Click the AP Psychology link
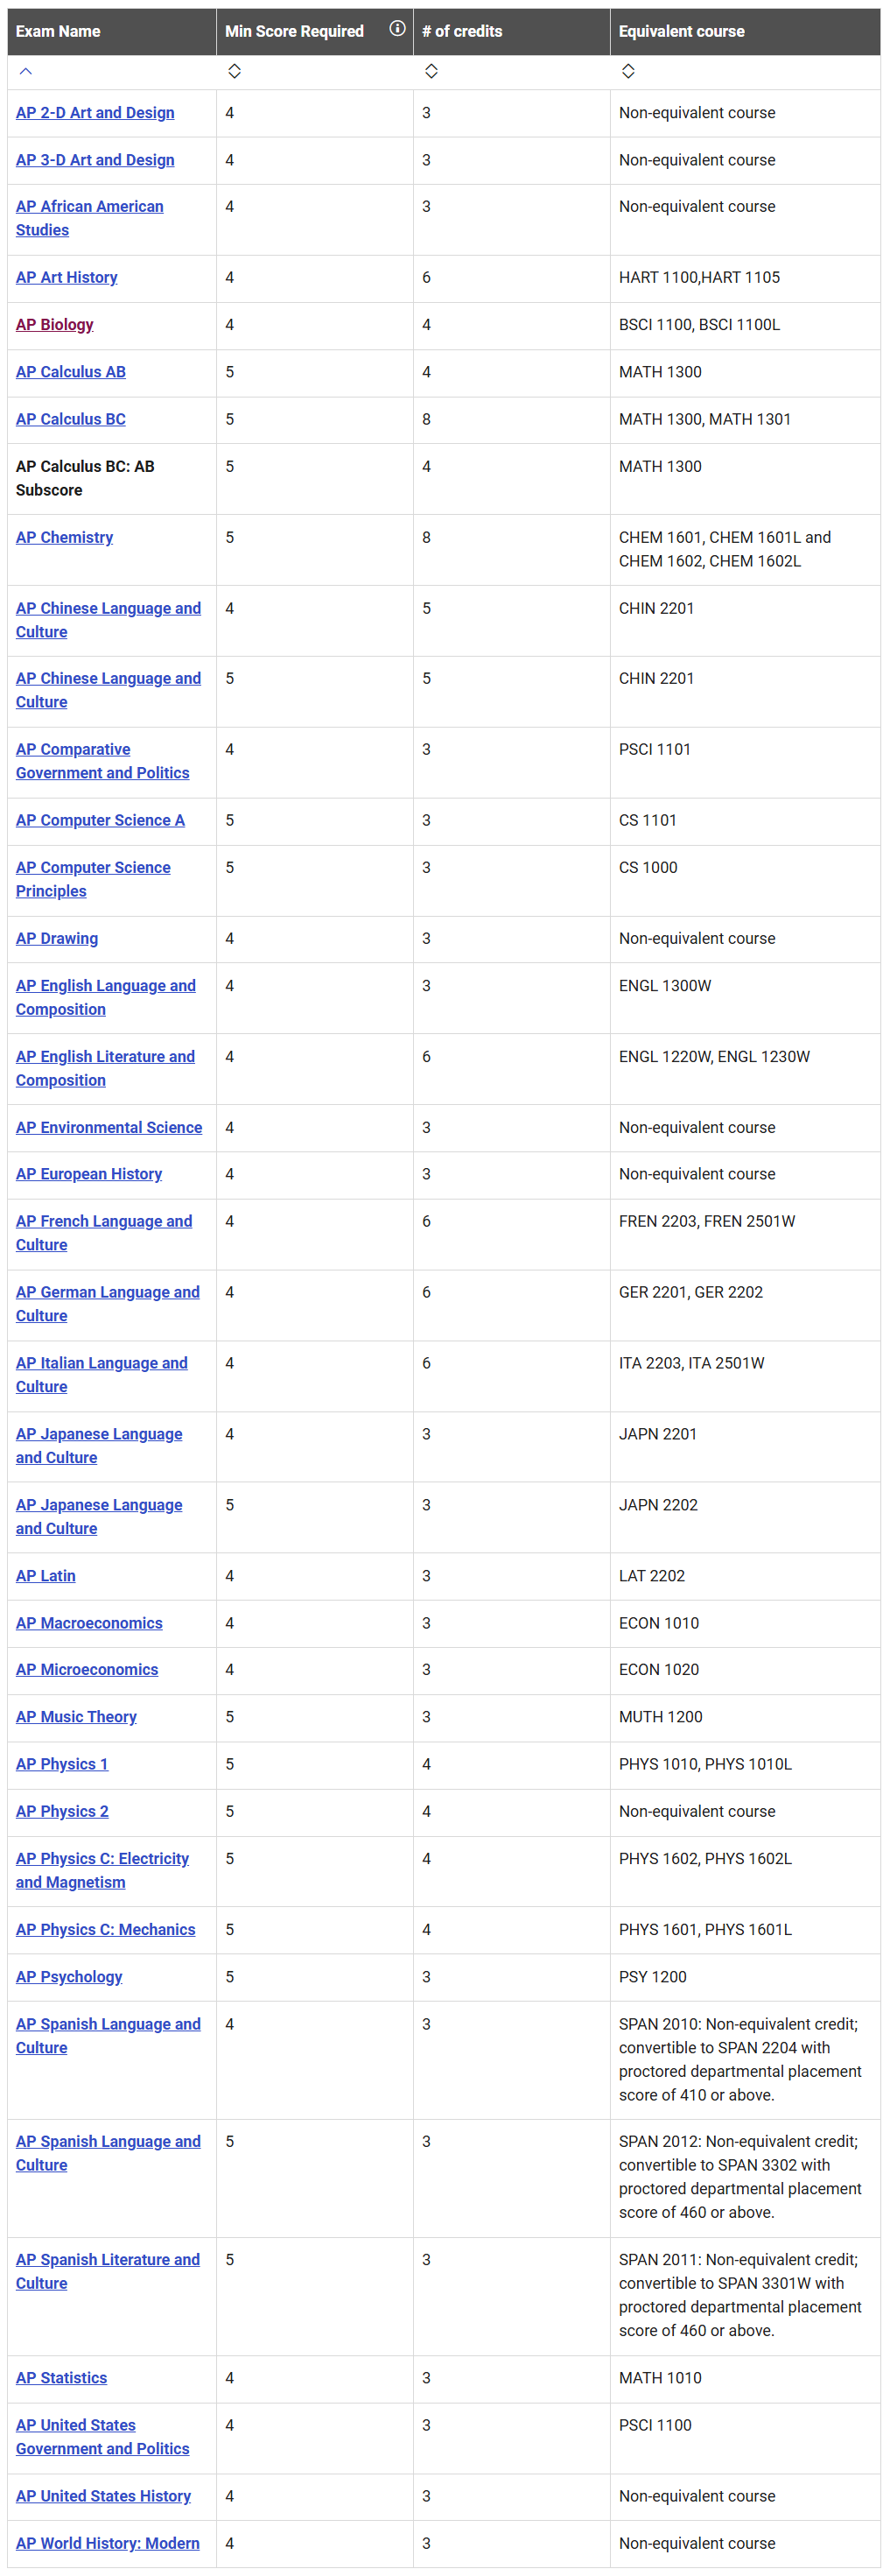The width and height of the screenshot is (890, 2576). click(x=69, y=1977)
